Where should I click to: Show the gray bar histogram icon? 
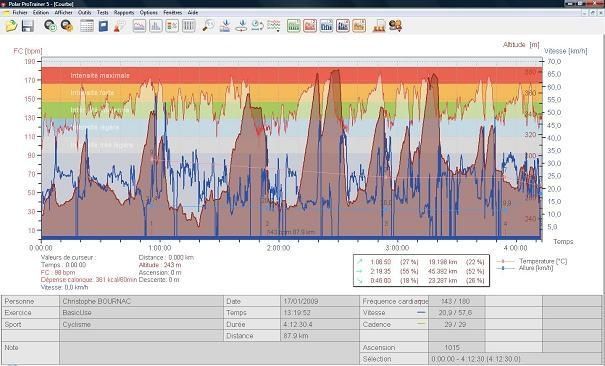(155, 26)
